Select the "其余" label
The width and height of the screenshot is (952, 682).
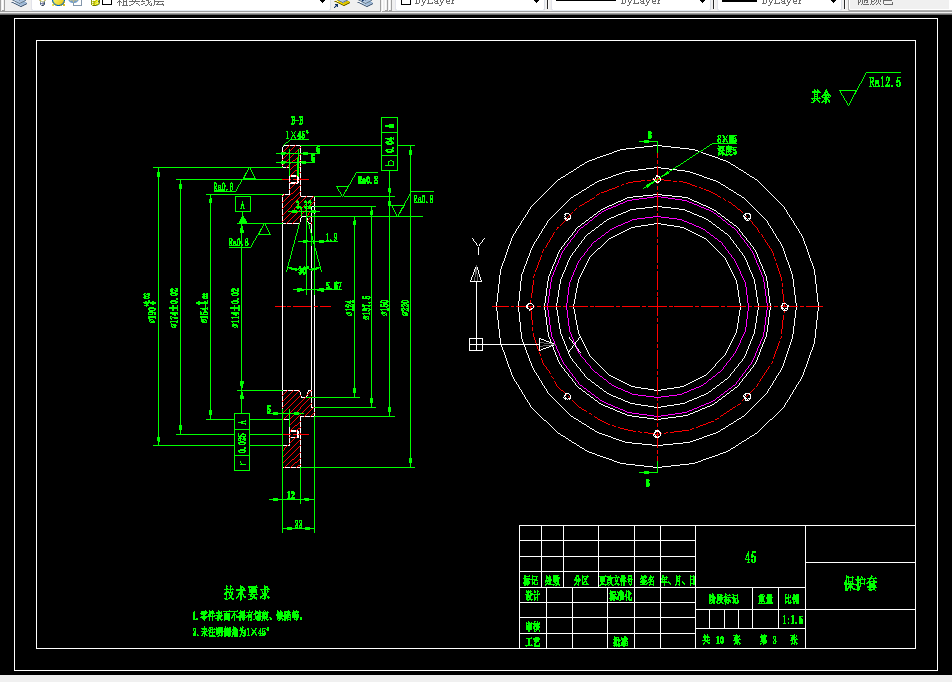(821, 97)
